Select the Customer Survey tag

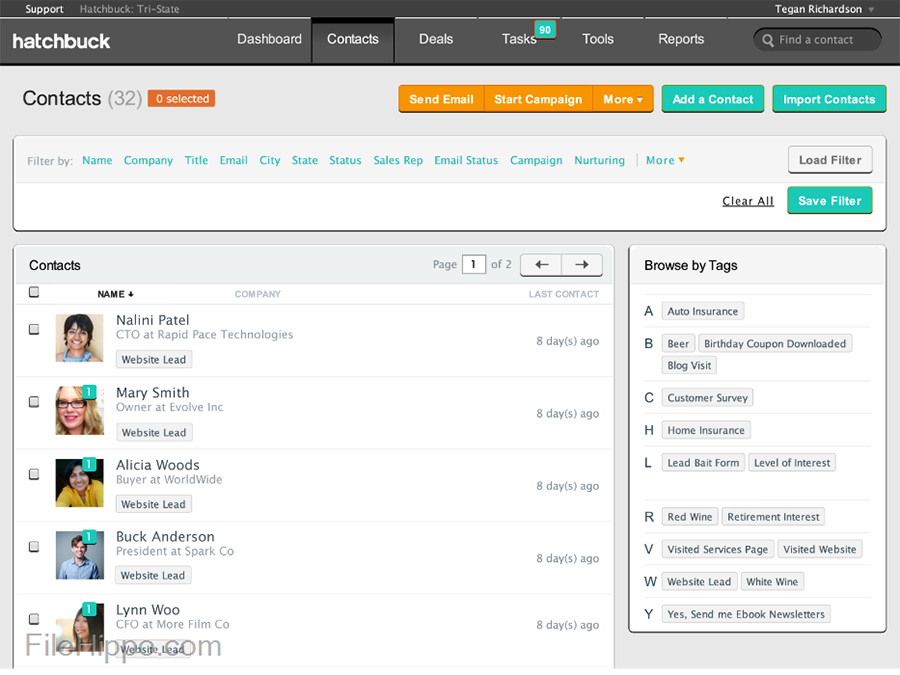(x=707, y=398)
